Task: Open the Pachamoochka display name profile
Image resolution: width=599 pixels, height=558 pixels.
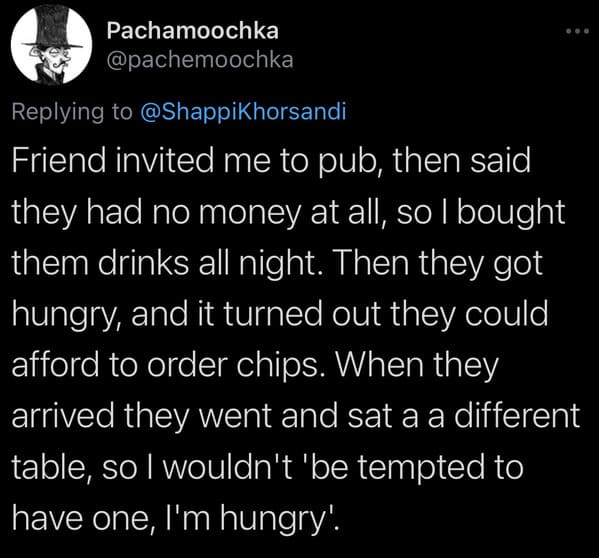Action: 193,31
